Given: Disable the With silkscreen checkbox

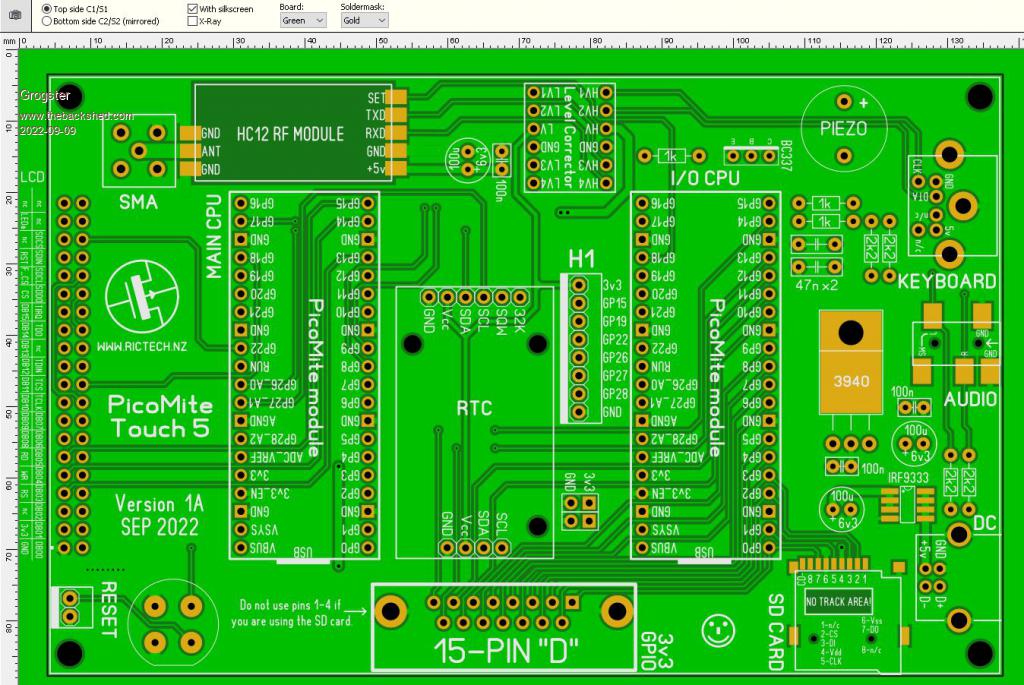Looking at the screenshot, I should 193,8.
